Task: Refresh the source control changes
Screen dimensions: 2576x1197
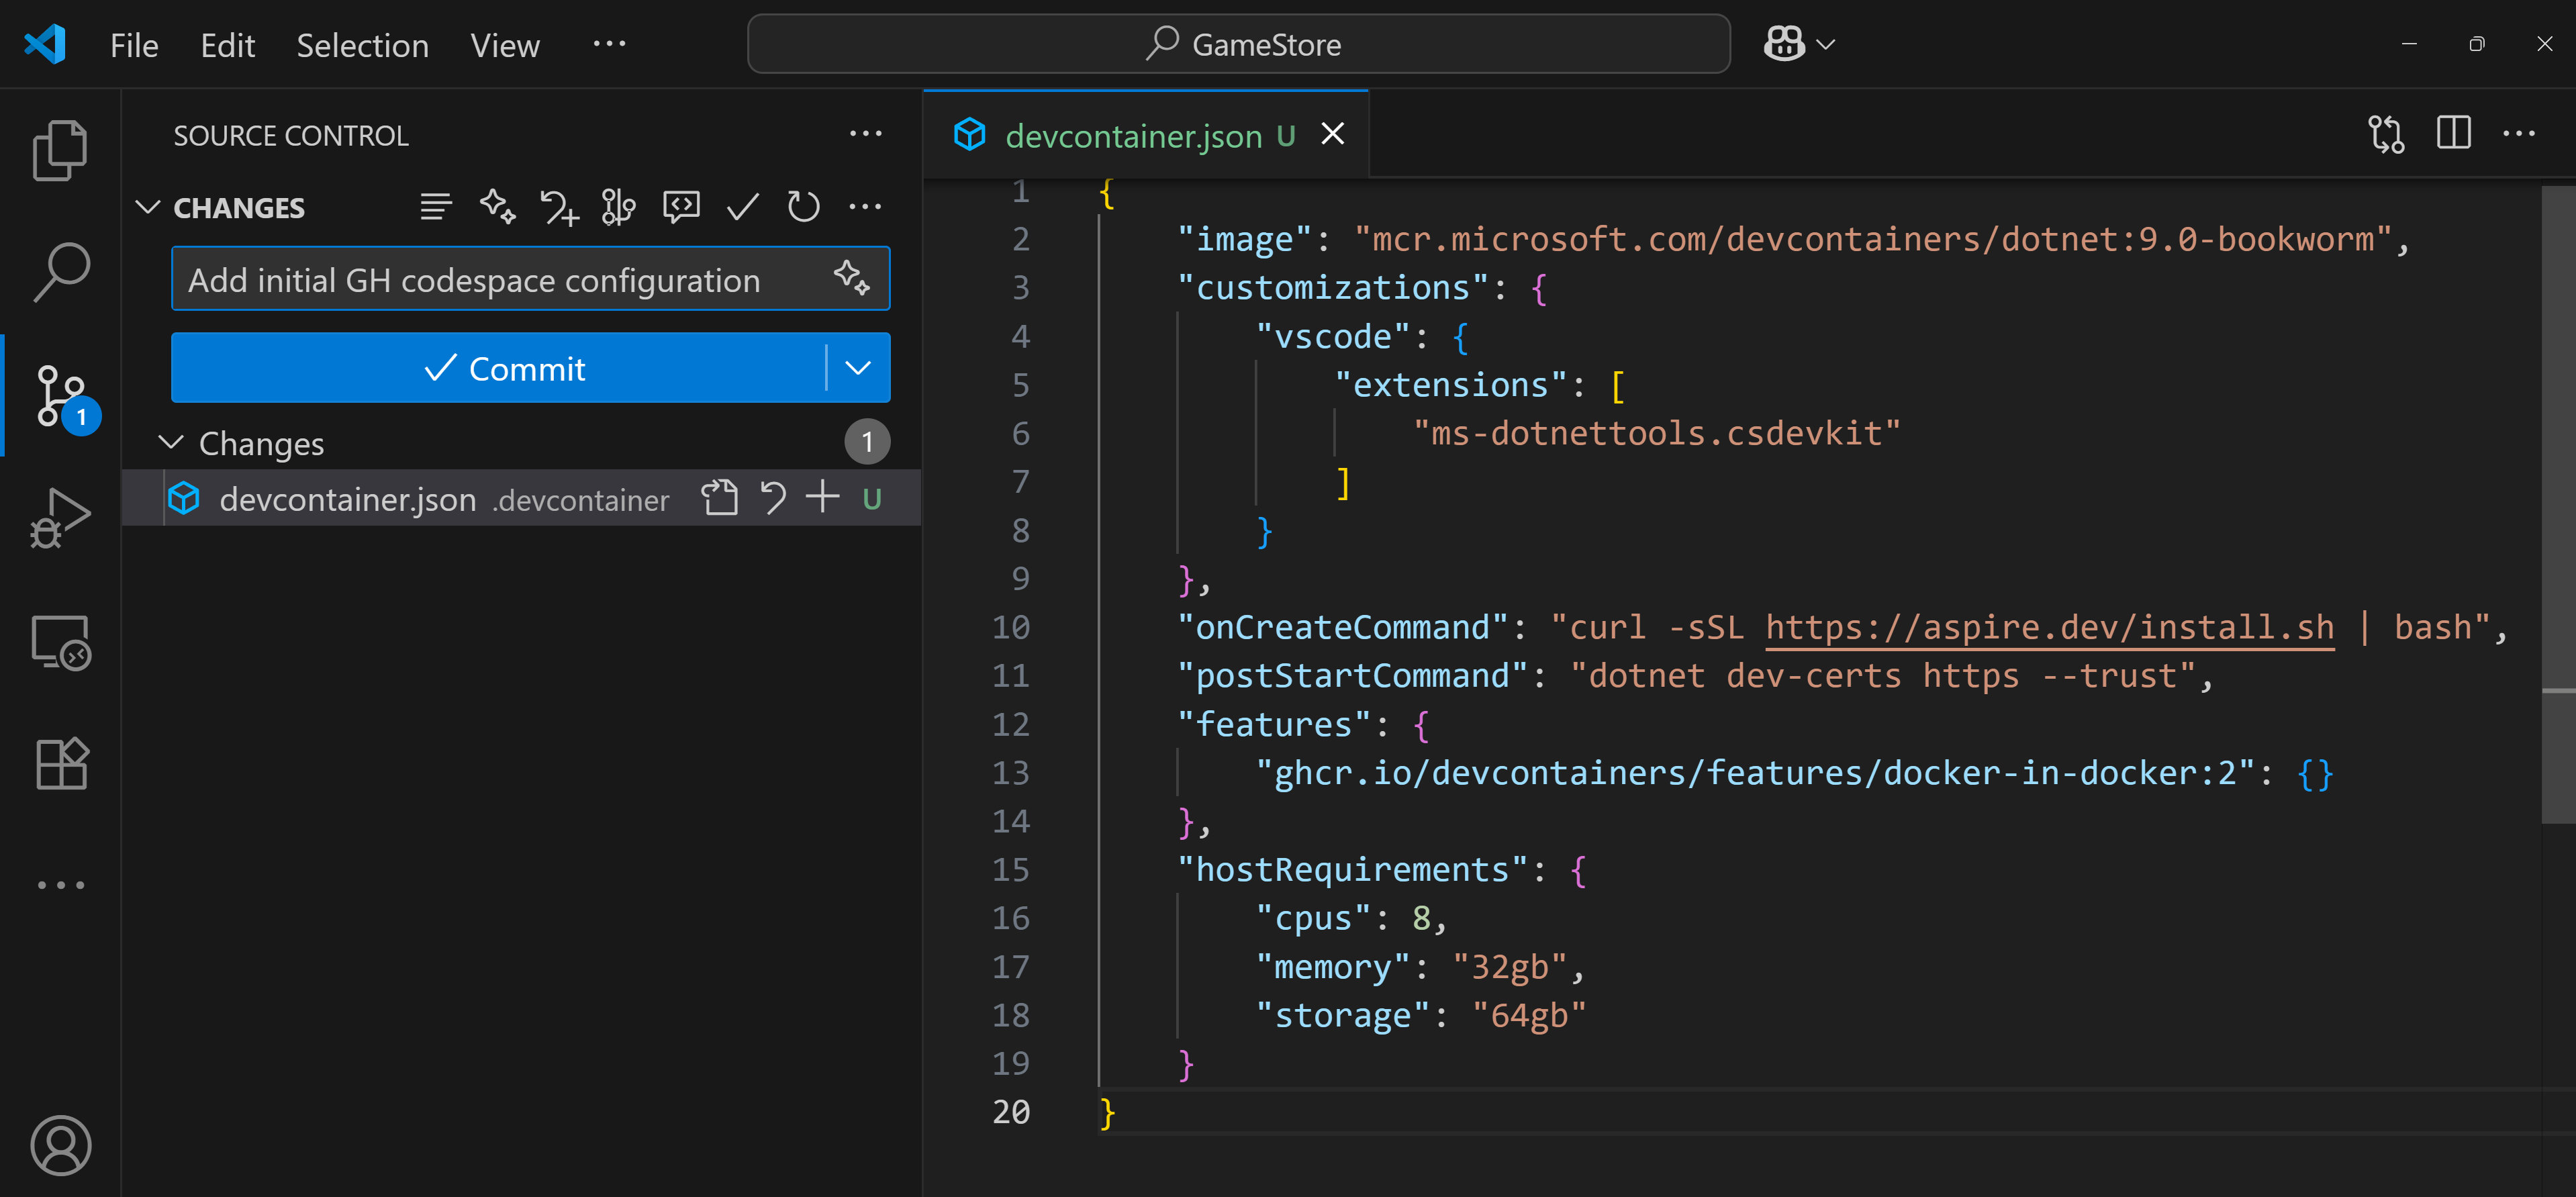Action: click(803, 207)
